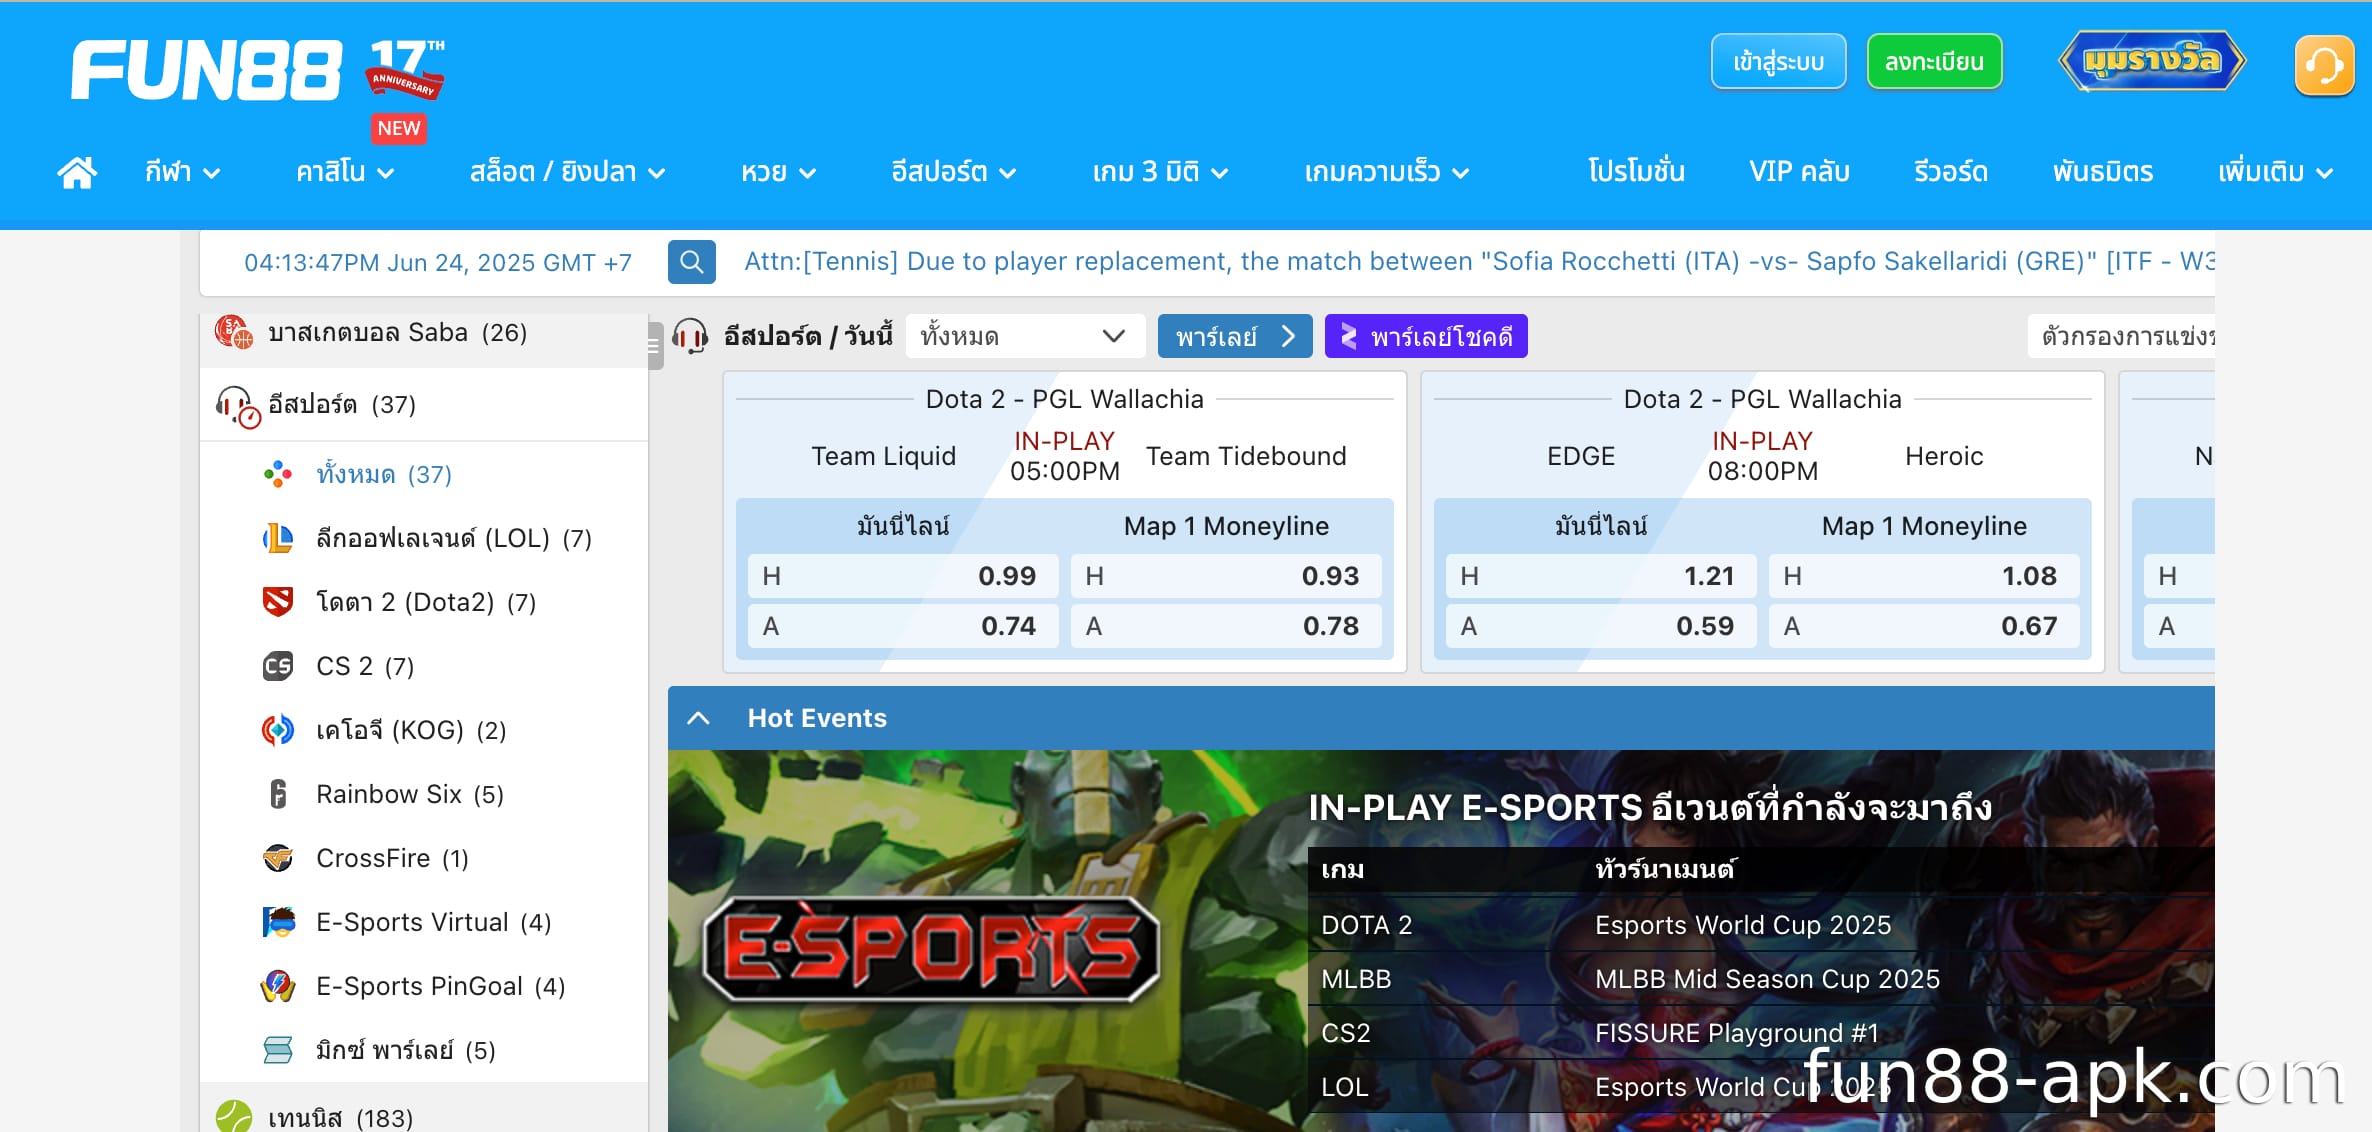Expand the เกมความเร็ว menu
This screenshot has height=1132, width=2372.
(1386, 172)
